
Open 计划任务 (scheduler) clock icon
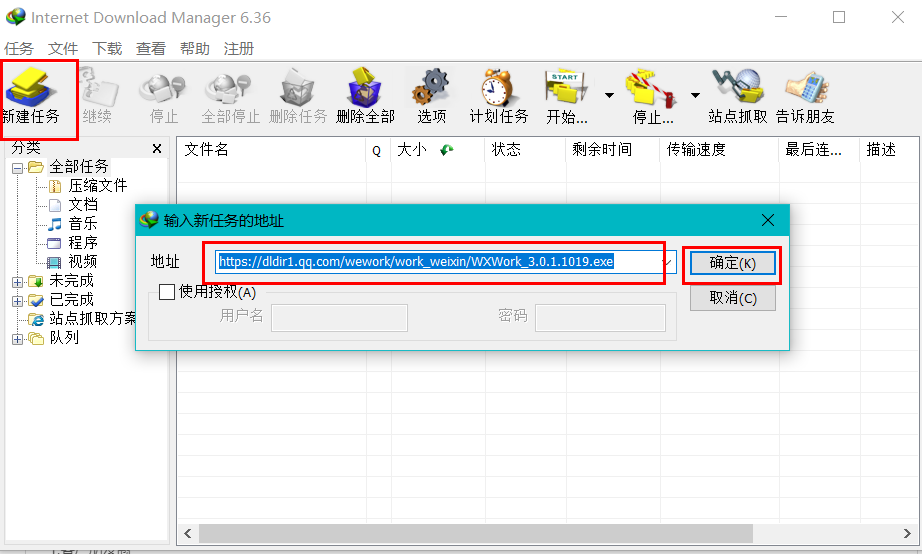point(499,96)
